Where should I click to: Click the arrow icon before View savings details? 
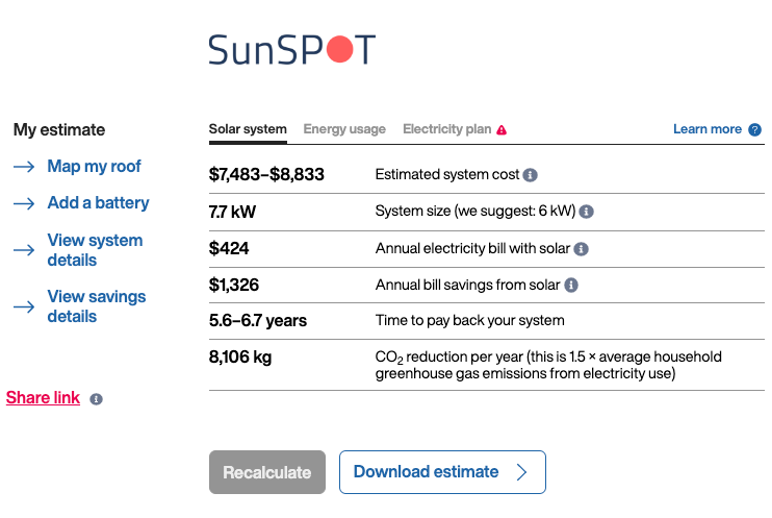(x=24, y=307)
